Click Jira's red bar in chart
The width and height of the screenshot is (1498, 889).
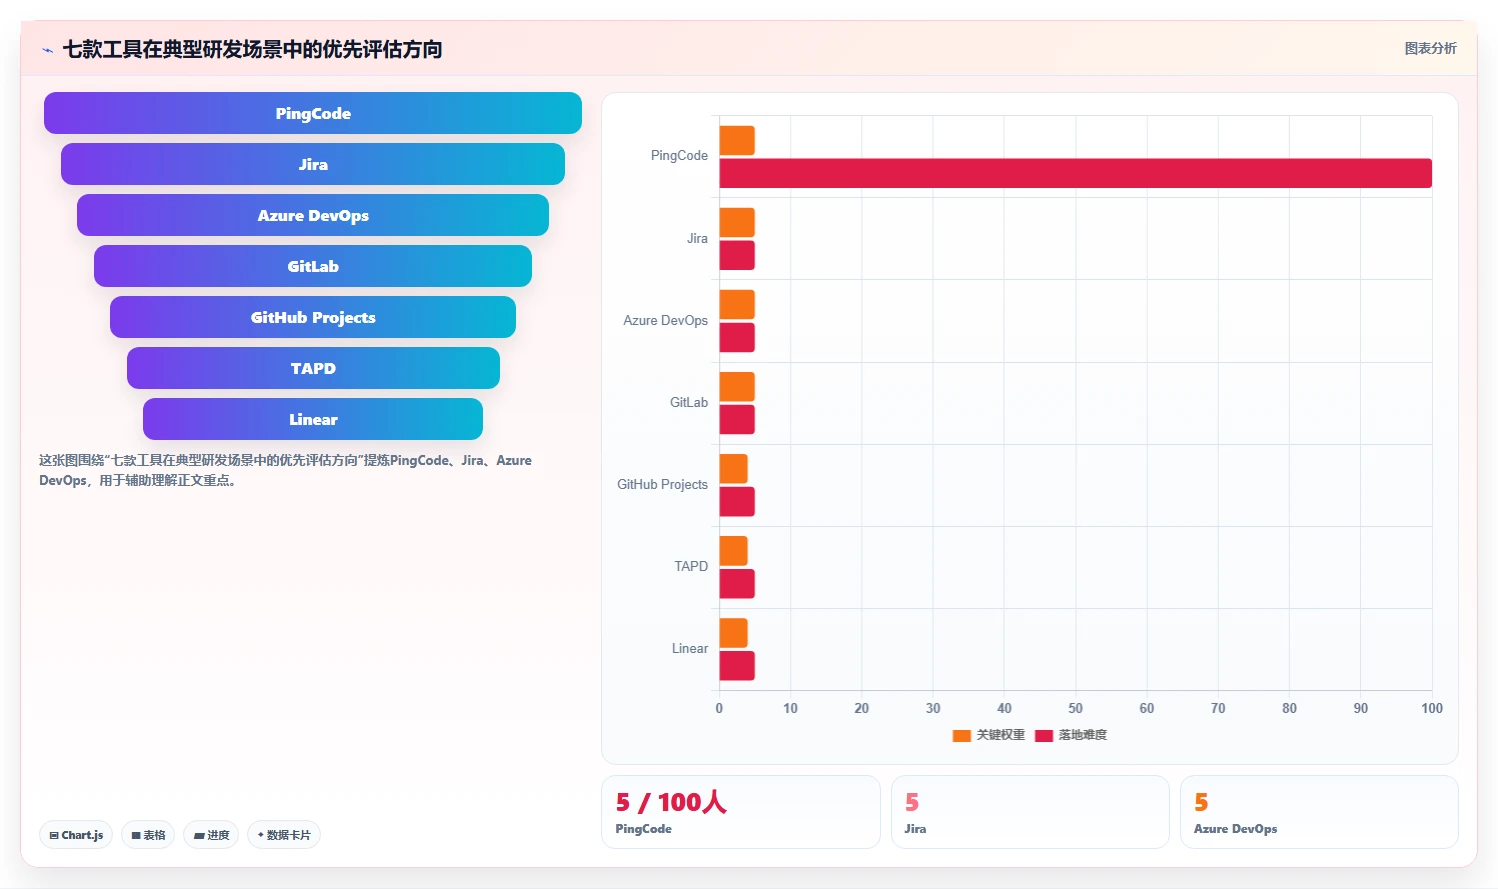click(737, 255)
